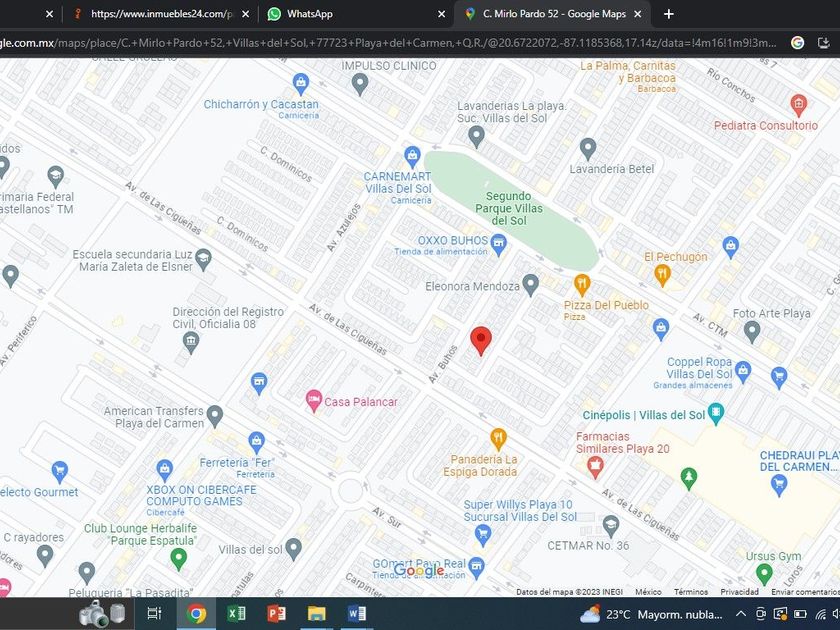The height and width of the screenshot is (630, 840).
Task: Open Word from the Windows taskbar
Action: [356, 613]
